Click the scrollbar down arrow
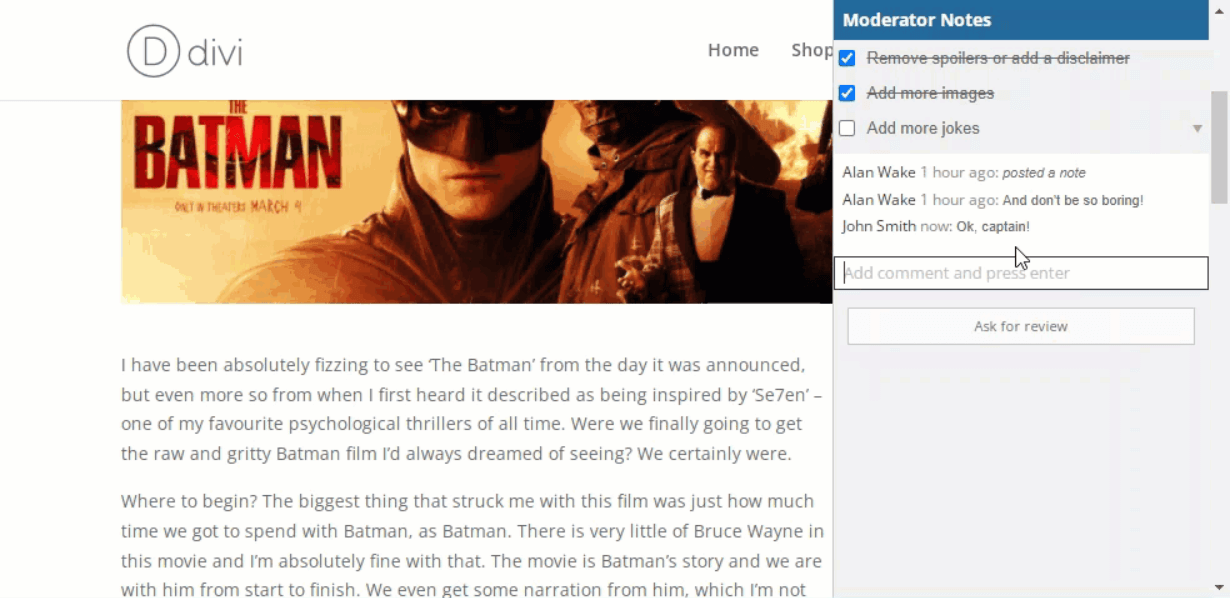 [1219, 587]
